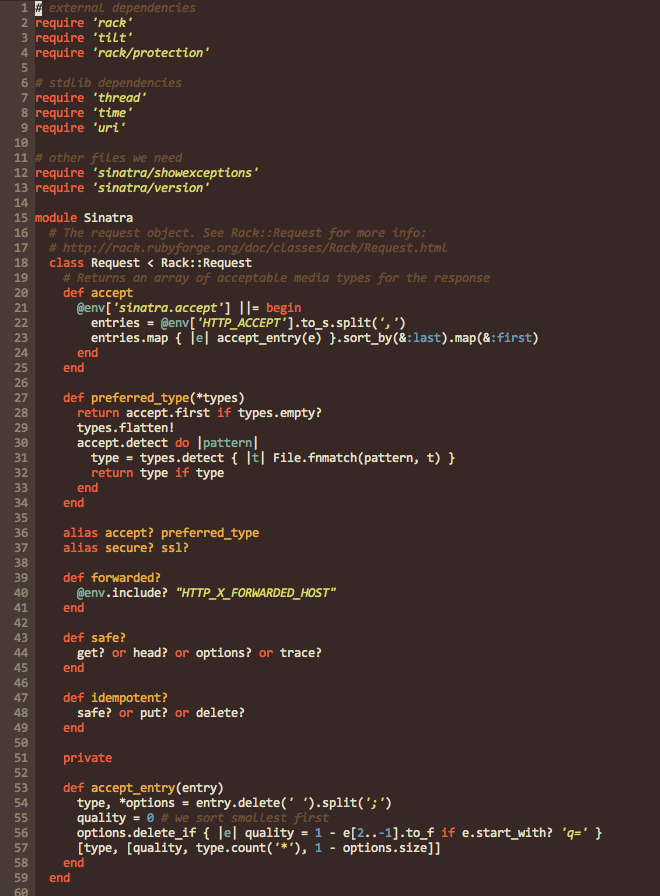The width and height of the screenshot is (660, 896).
Task: Click 'e.start_with?' on line 56
Action: [x=507, y=833]
